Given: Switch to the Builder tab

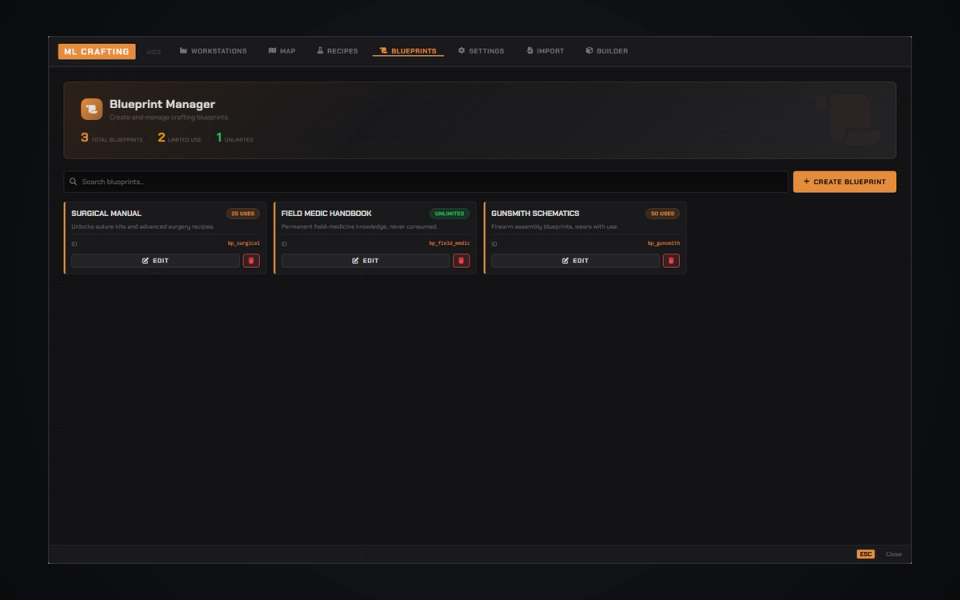Looking at the screenshot, I should point(607,51).
